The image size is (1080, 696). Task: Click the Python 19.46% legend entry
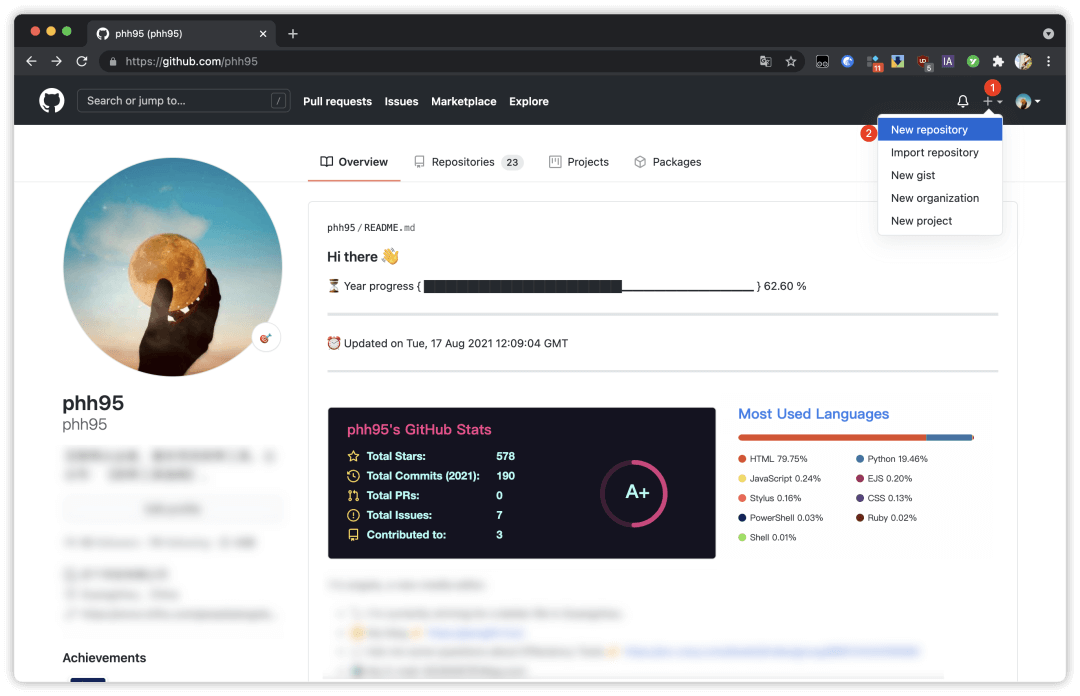click(892, 459)
